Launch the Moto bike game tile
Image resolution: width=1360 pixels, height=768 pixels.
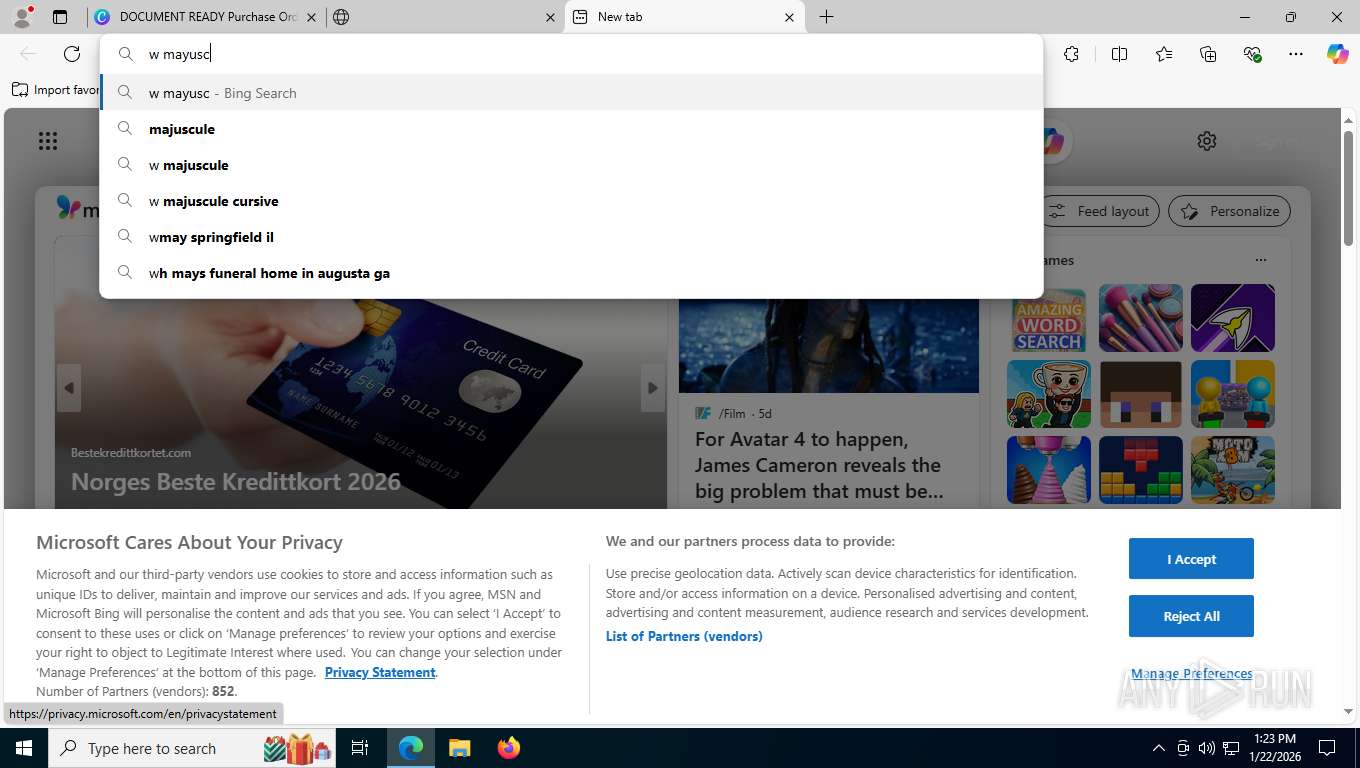click(1232, 470)
